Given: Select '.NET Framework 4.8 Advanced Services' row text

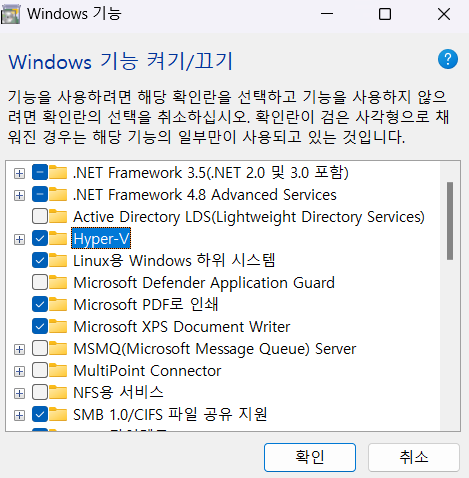Looking at the screenshot, I should click(205, 195).
